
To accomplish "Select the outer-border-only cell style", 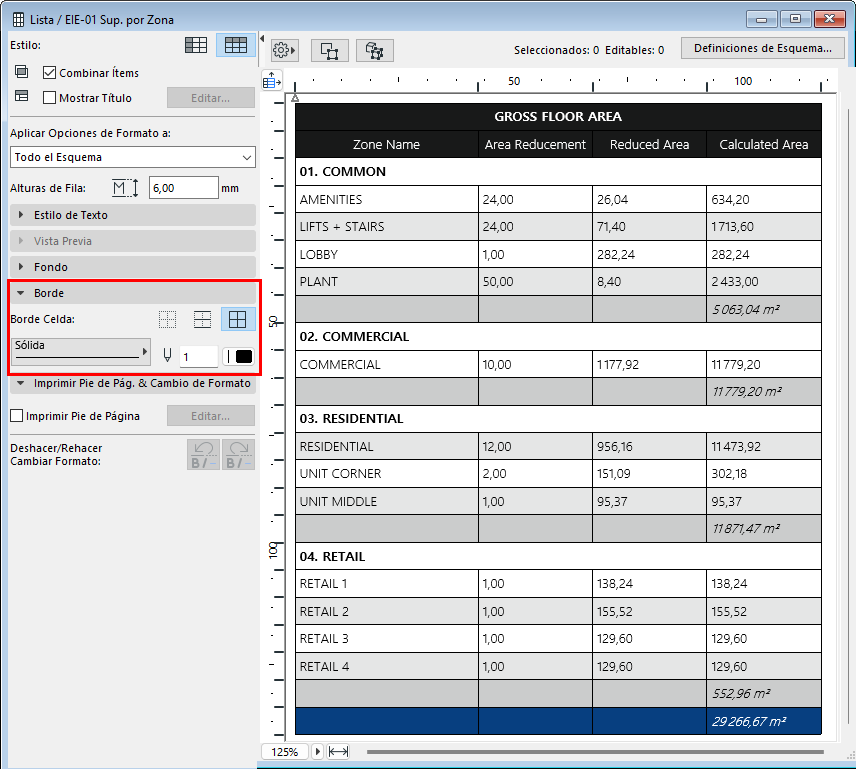I will coord(202,319).
